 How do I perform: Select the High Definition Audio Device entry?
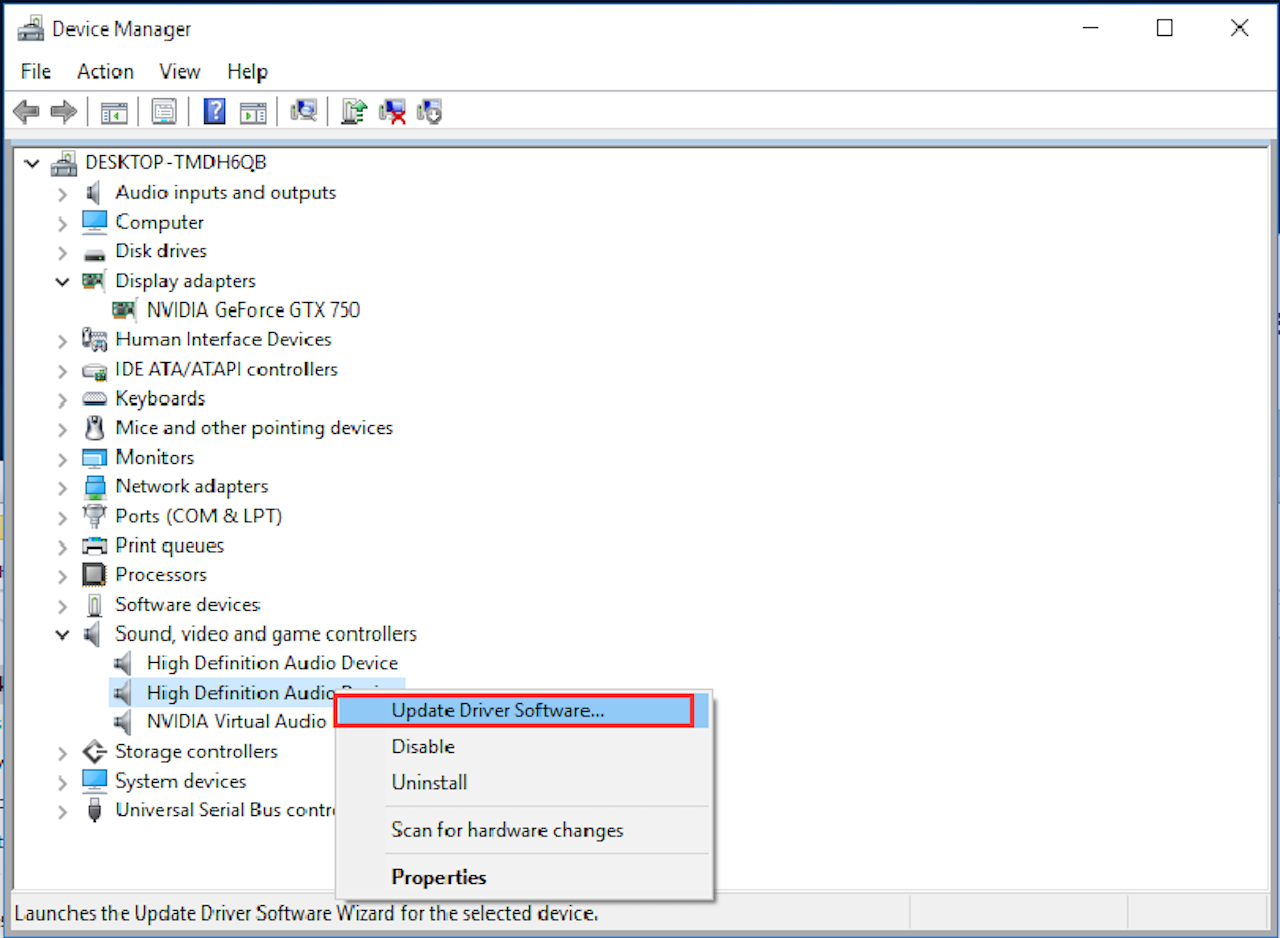[273, 662]
